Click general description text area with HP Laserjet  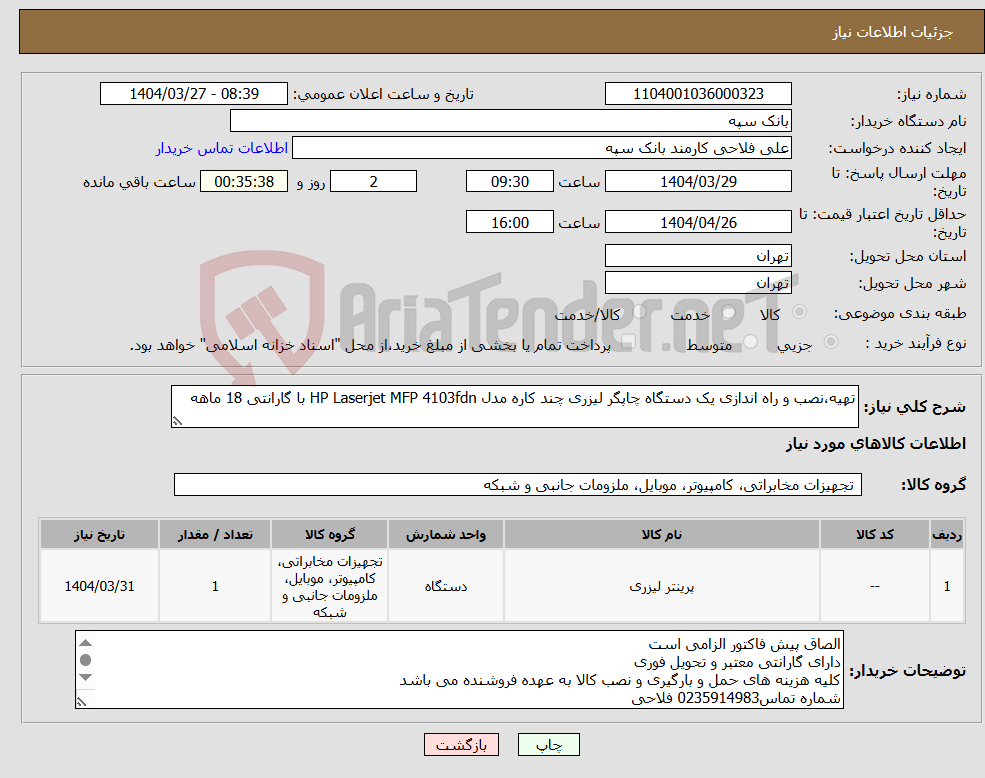point(514,407)
